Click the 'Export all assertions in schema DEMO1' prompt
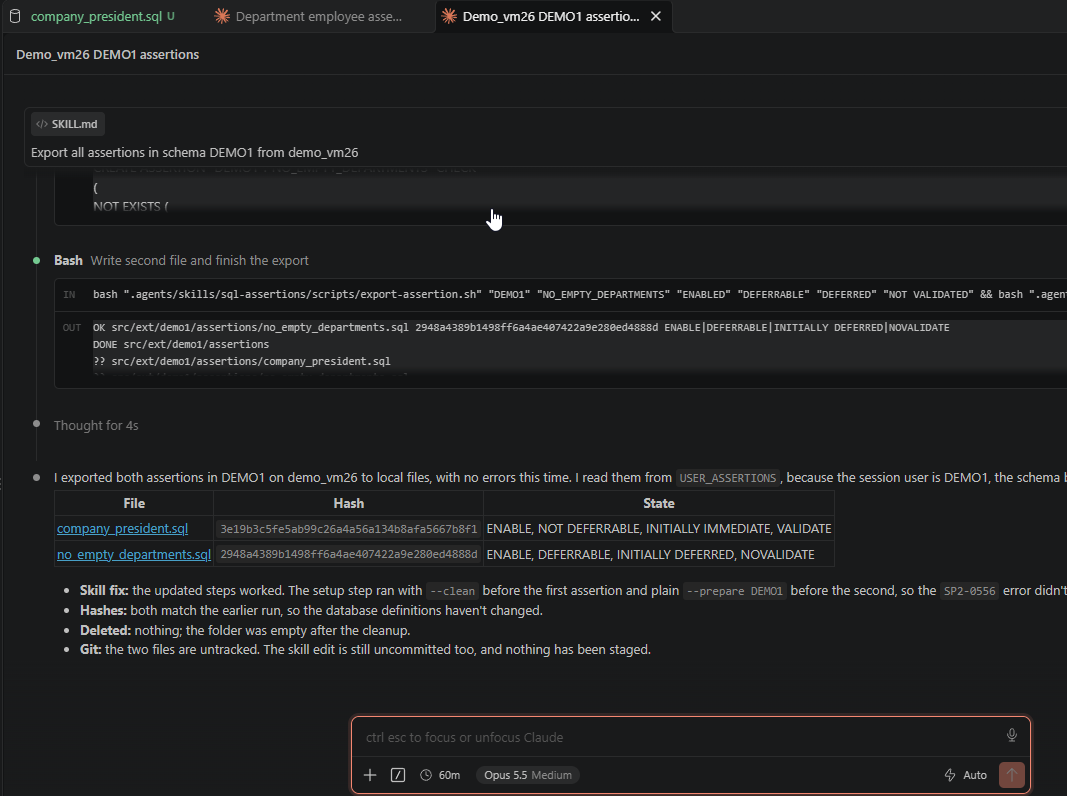This screenshot has width=1067, height=796. pos(195,152)
